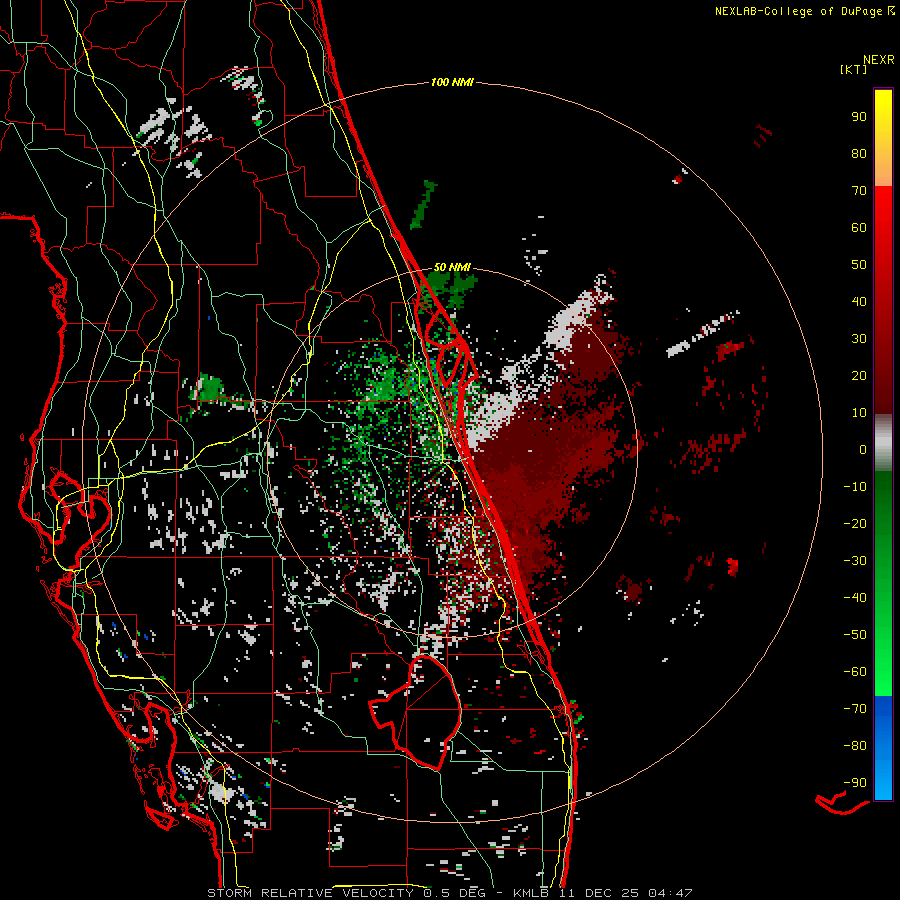Click the 20 value on the velocity scale

[859, 376]
